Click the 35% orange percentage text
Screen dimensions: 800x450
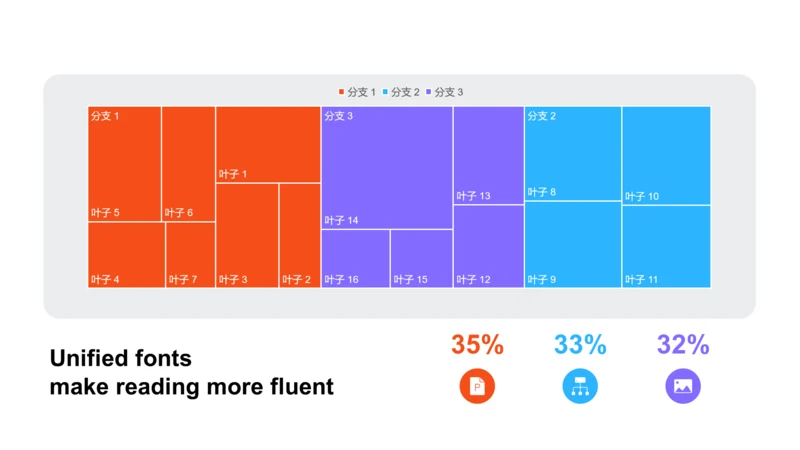[x=478, y=344]
